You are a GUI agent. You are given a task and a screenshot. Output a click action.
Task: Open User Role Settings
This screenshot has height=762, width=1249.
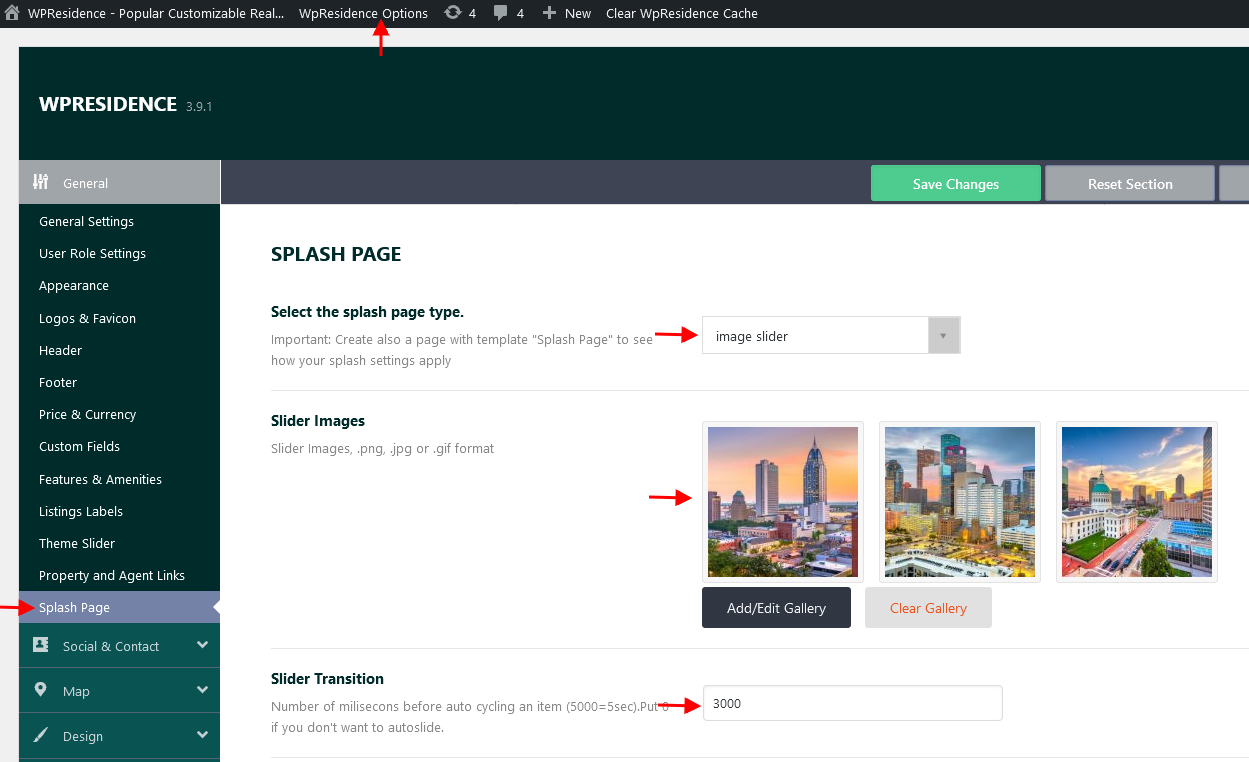pos(92,253)
